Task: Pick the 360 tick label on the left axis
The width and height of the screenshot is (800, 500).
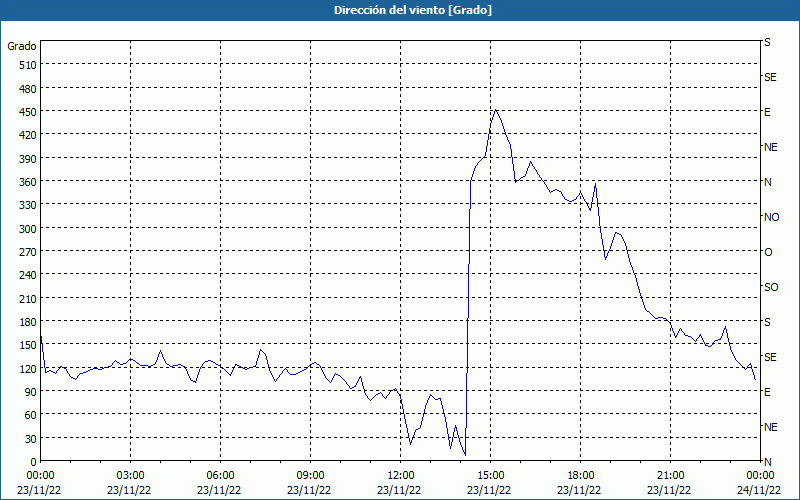Action: click(28, 182)
